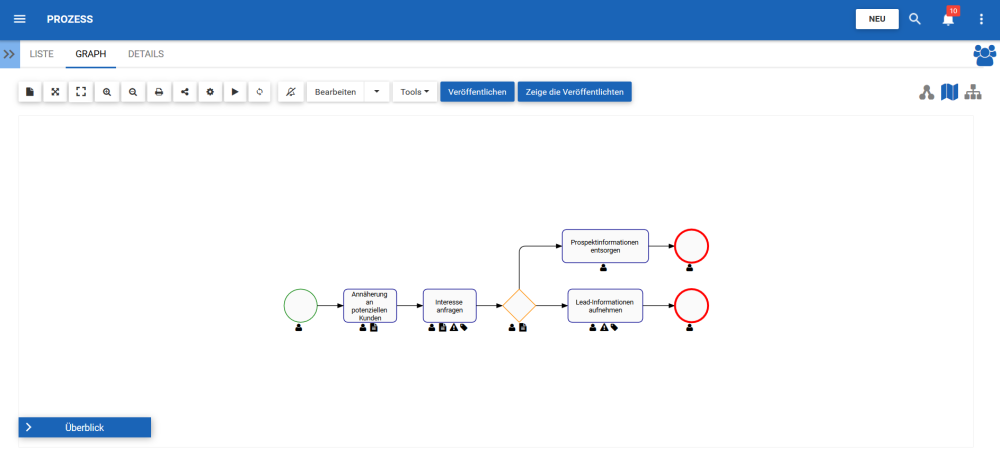Click the Veröffentlichen button
The image size is (1000, 457).
(478, 92)
